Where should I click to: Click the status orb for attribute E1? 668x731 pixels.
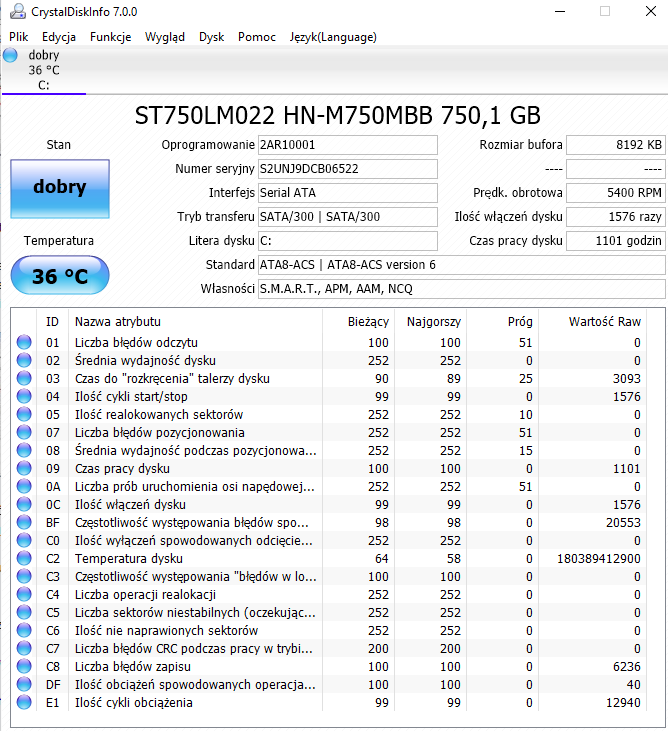[x=24, y=702]
